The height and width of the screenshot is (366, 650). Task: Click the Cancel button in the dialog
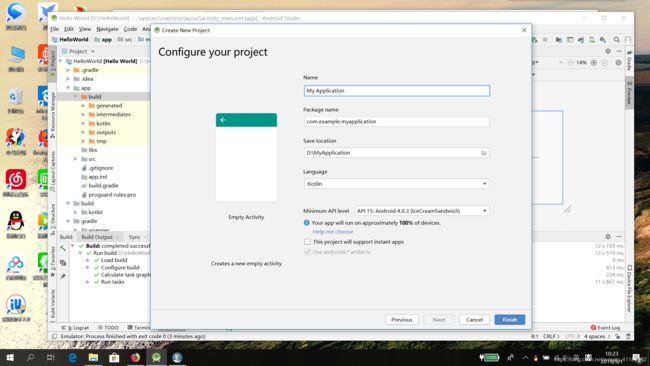474,320
